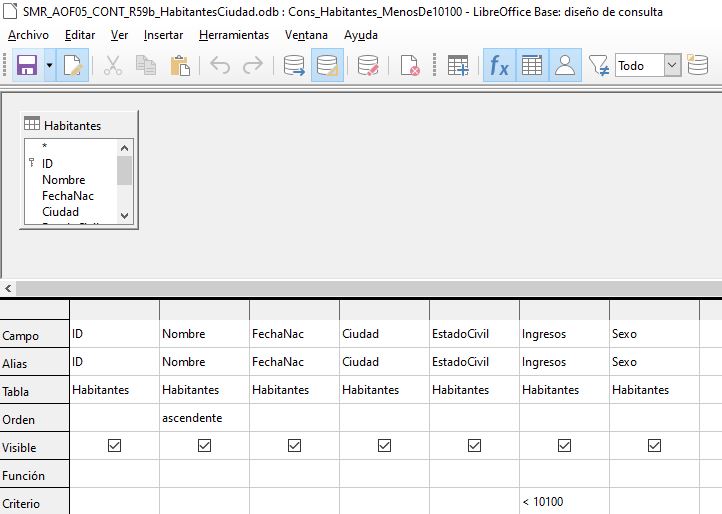Open the Ventana menu

click(x=306, y=35)
